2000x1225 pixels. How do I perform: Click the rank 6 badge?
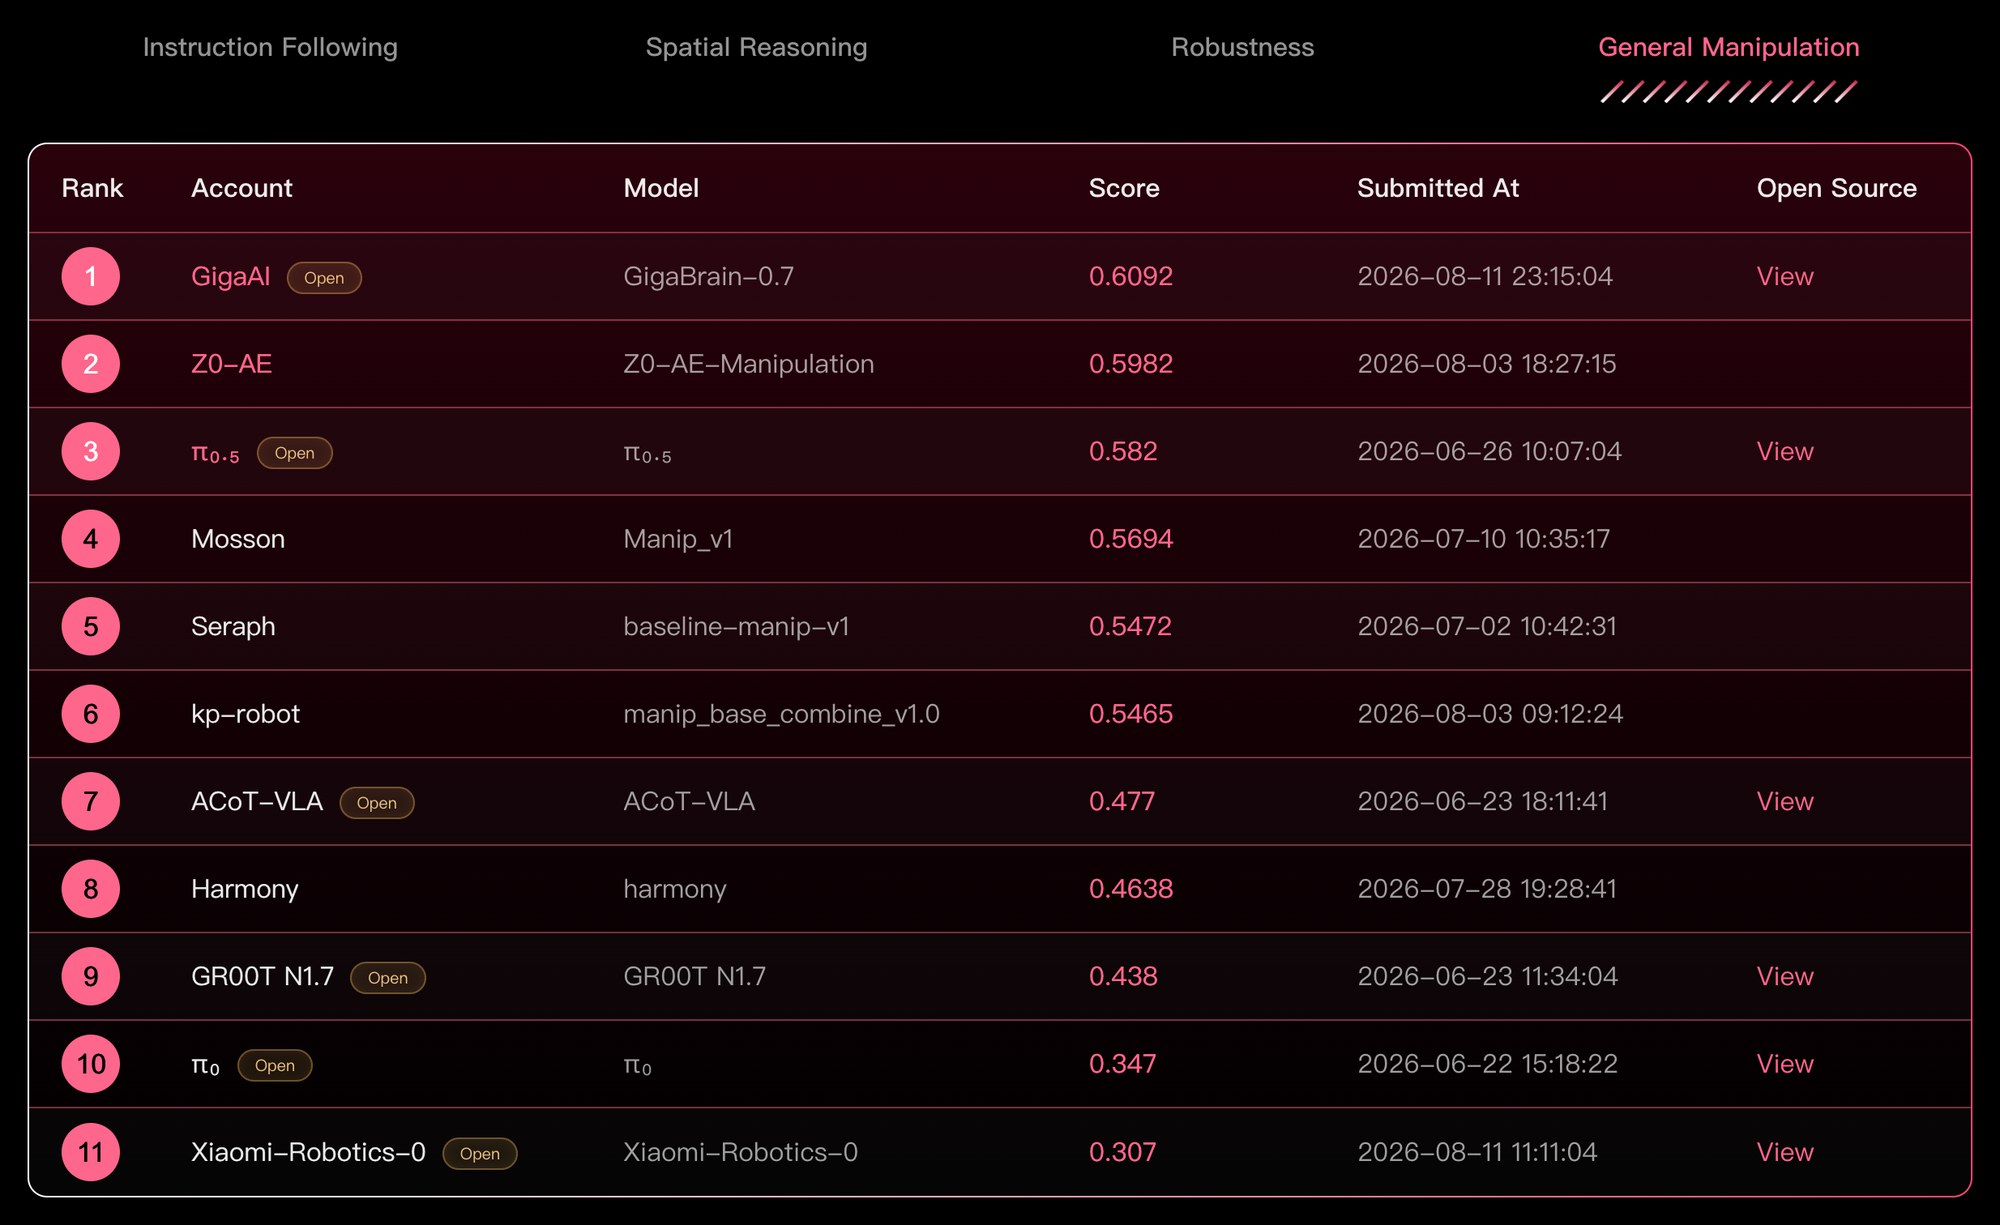(x=91, y=714)
